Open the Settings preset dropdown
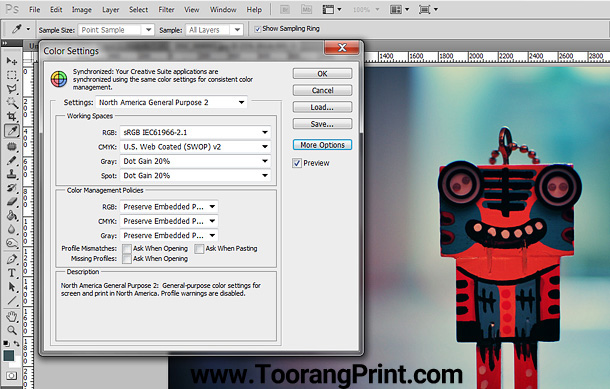This screenshot has height=389, width=610. click(x=171, y=102)
